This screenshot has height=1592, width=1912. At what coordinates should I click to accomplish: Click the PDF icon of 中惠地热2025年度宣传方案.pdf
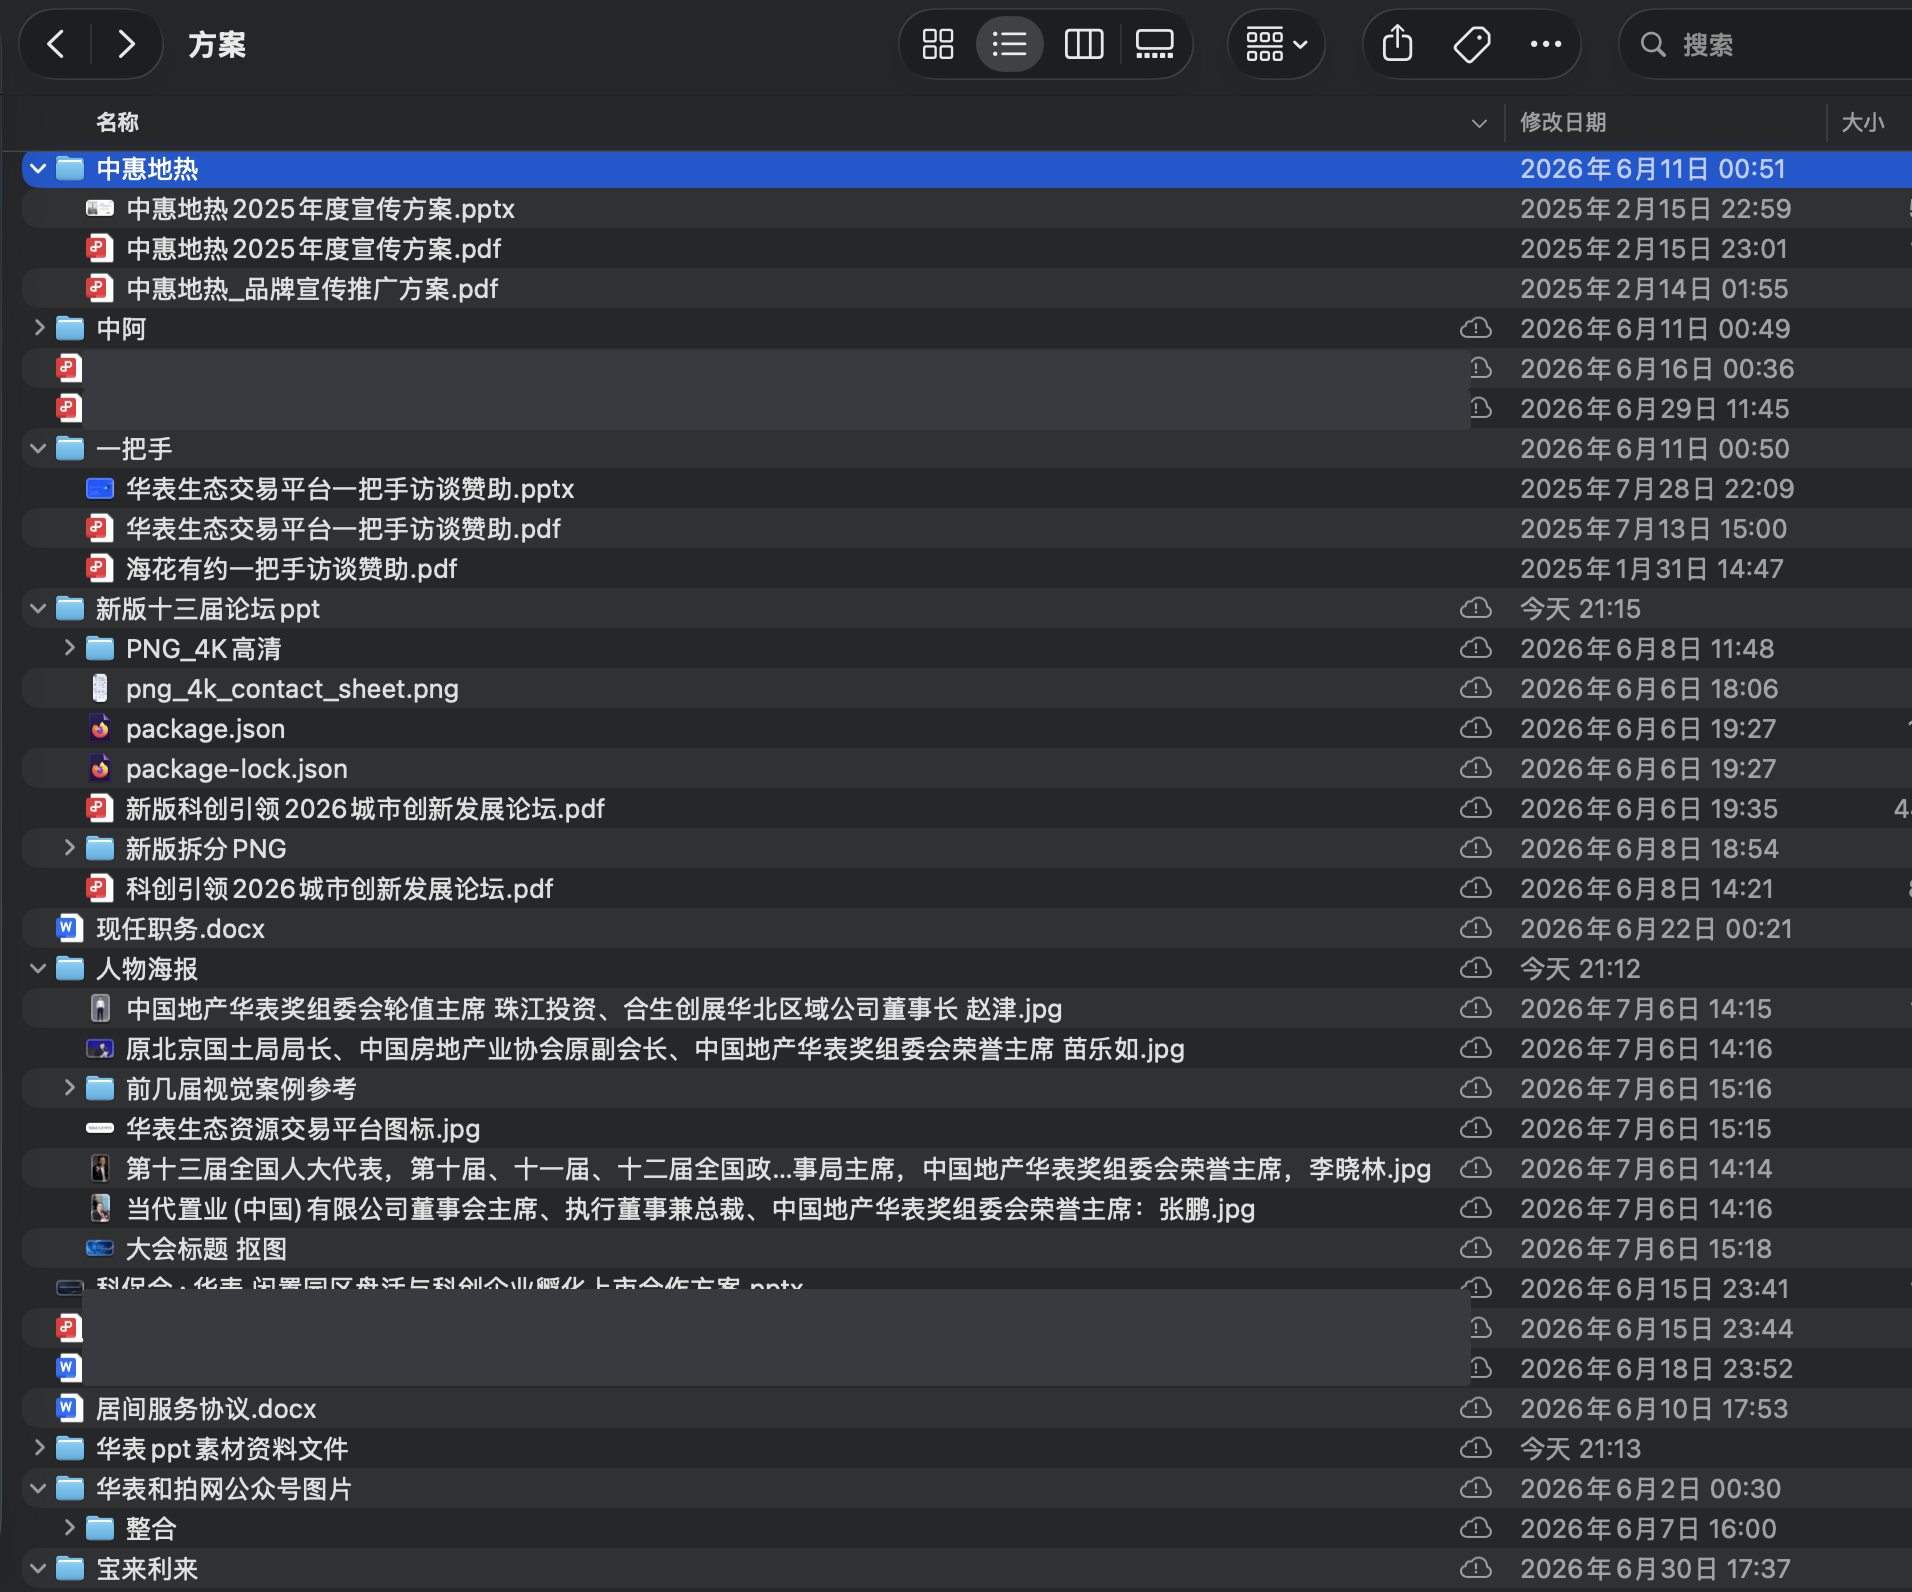pyautogui.click(x=99, y=248)
